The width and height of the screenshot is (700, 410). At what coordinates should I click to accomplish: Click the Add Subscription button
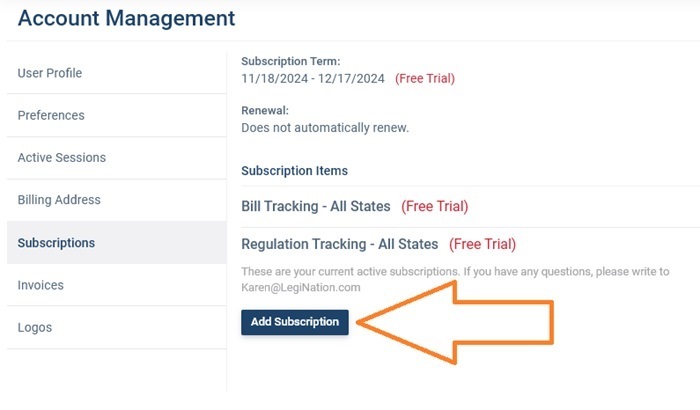pyautogui.click(x=294, y=322)
